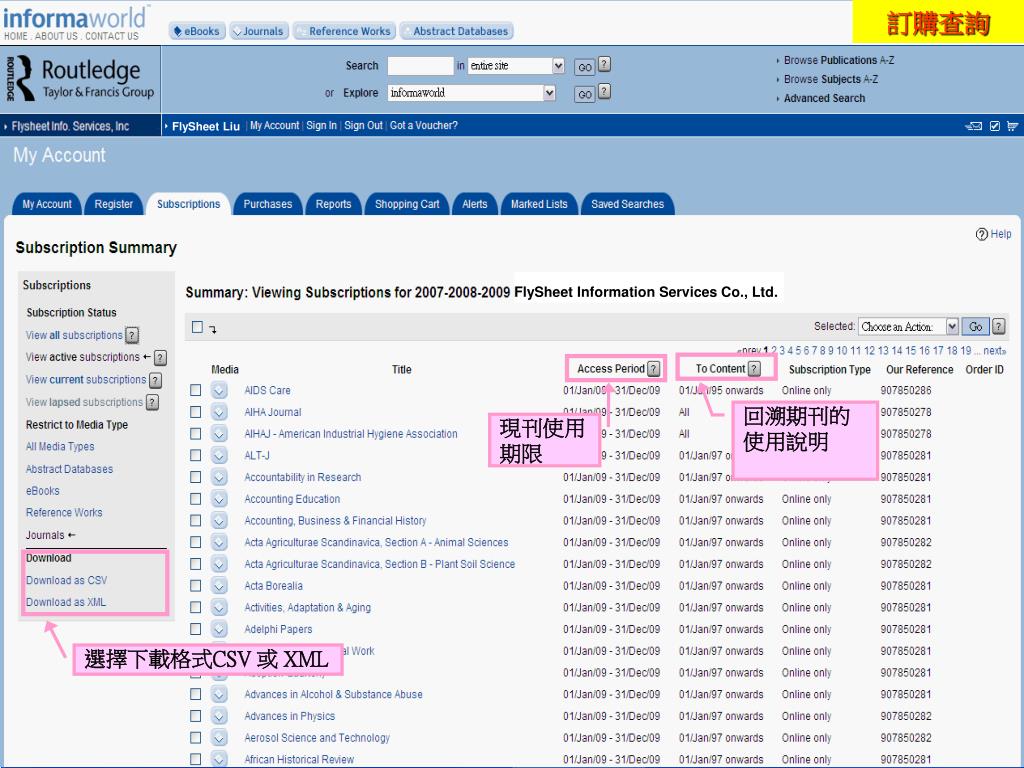Viewport: 1024px width, 768px height.
Task: Click inside the Search text field
Action: (421, 66)
